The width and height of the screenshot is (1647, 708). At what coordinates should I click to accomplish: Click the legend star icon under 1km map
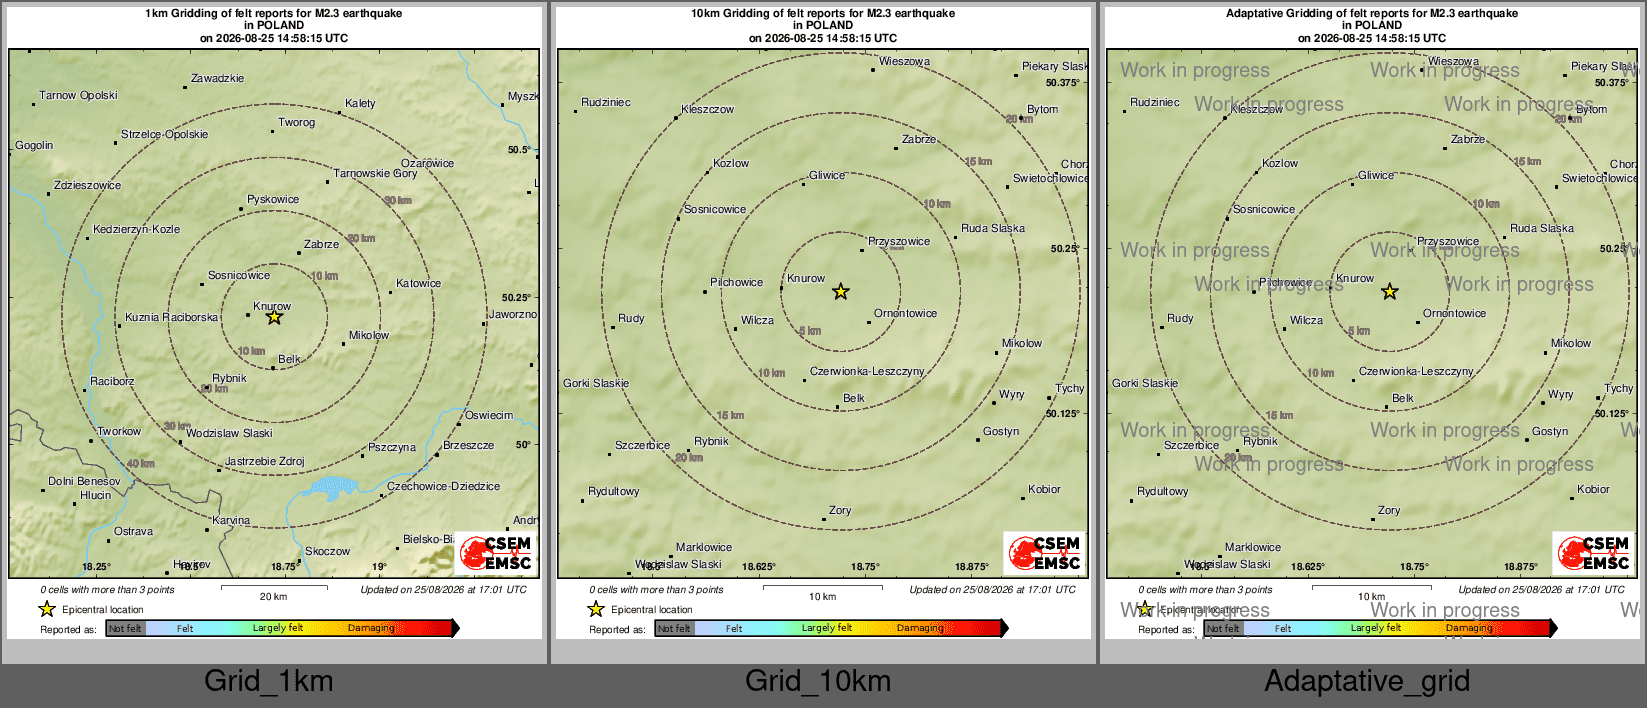(x=47, y=609)
